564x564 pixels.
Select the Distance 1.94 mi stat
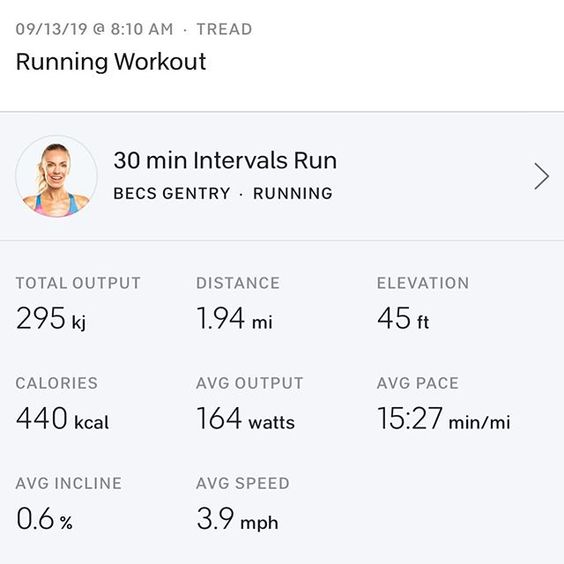pos(238,303)
